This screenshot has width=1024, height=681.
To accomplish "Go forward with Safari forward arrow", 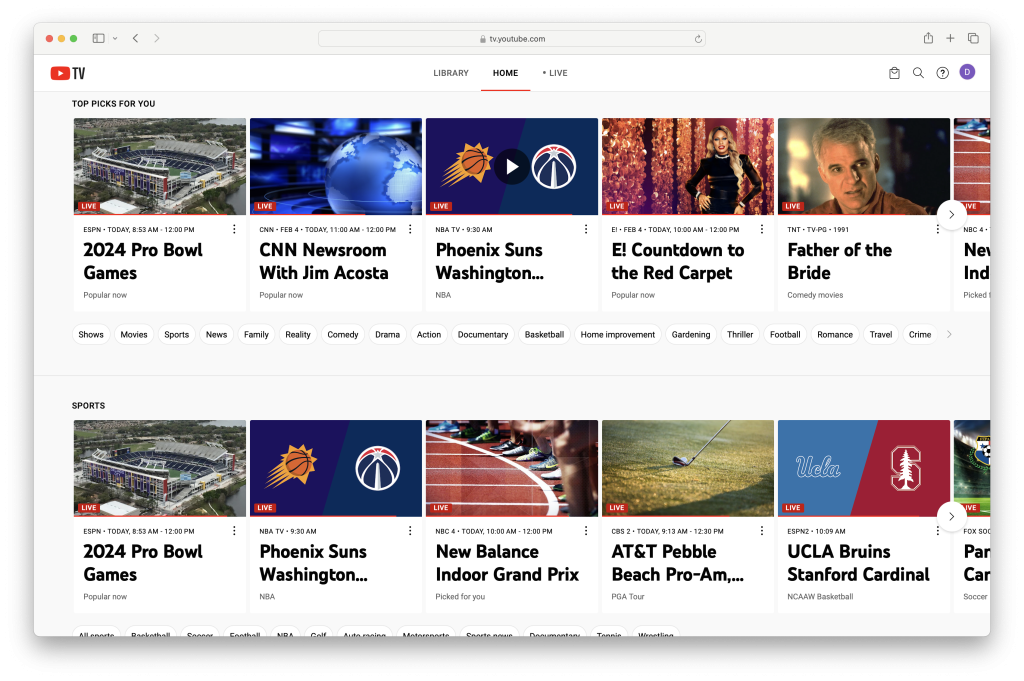I will click(x=157, y=39).
